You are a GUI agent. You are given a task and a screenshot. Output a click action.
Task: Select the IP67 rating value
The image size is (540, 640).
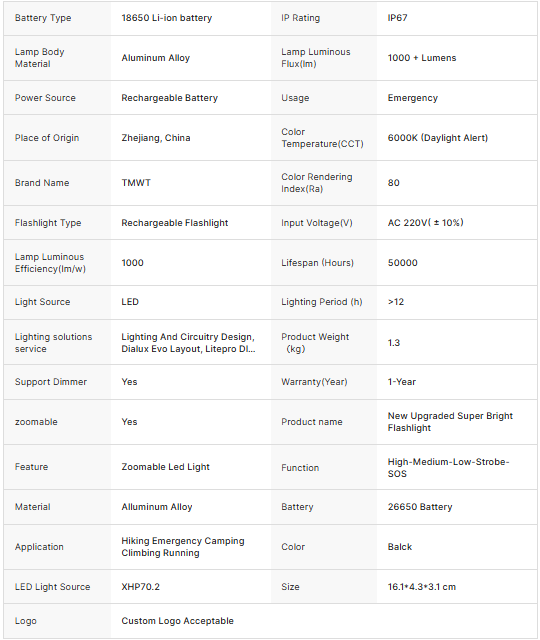(397, 18)
